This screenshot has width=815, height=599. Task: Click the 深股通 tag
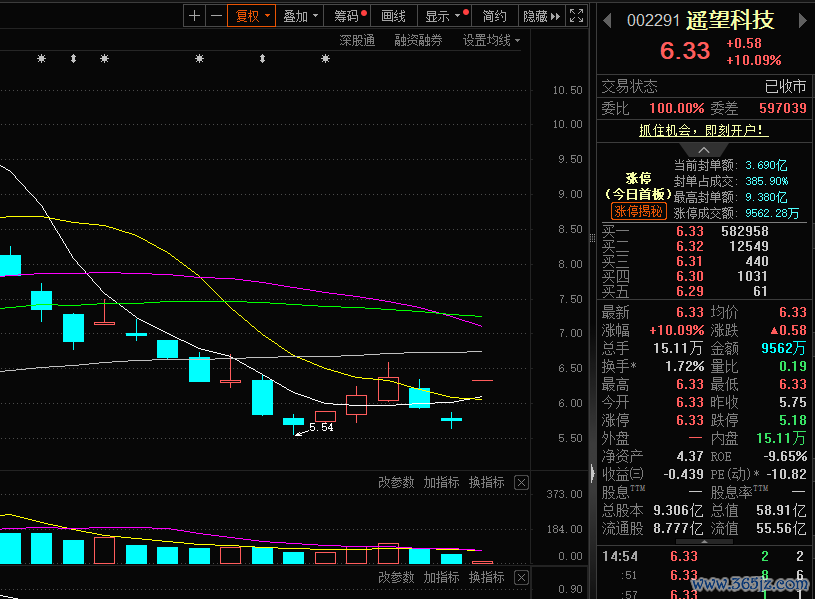tap(357, 40)
